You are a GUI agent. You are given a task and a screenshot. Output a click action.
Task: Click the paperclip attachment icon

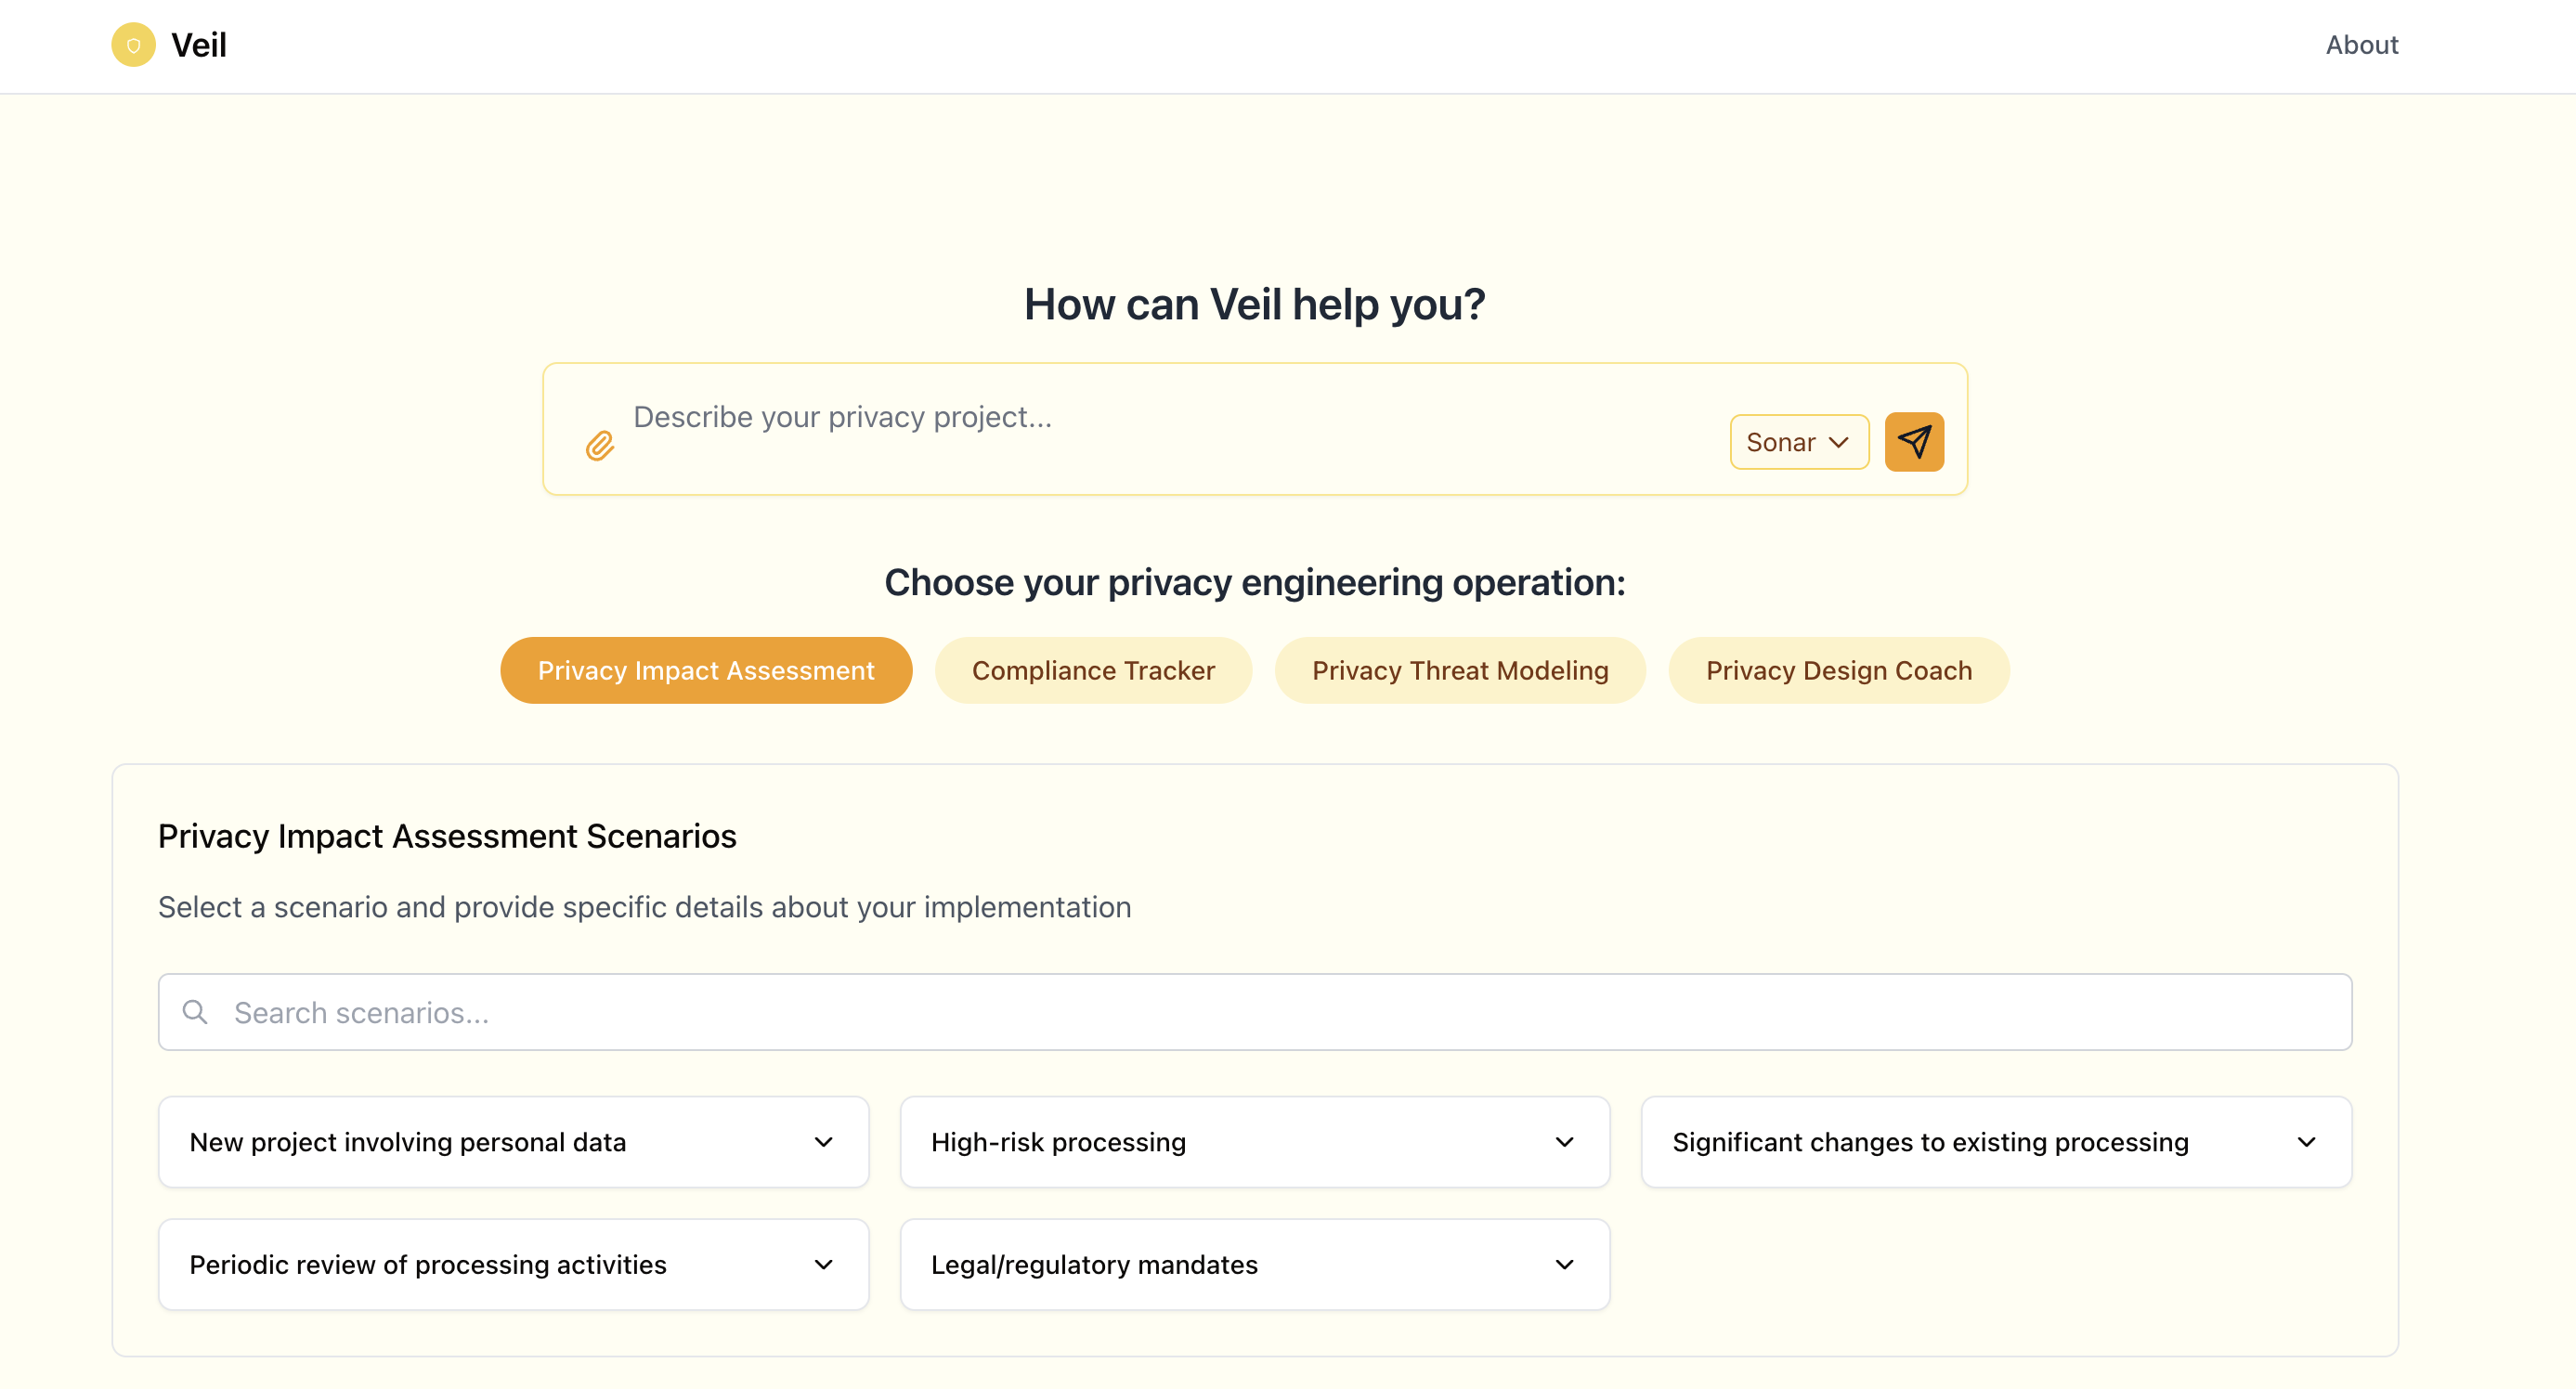coord(599,445)
